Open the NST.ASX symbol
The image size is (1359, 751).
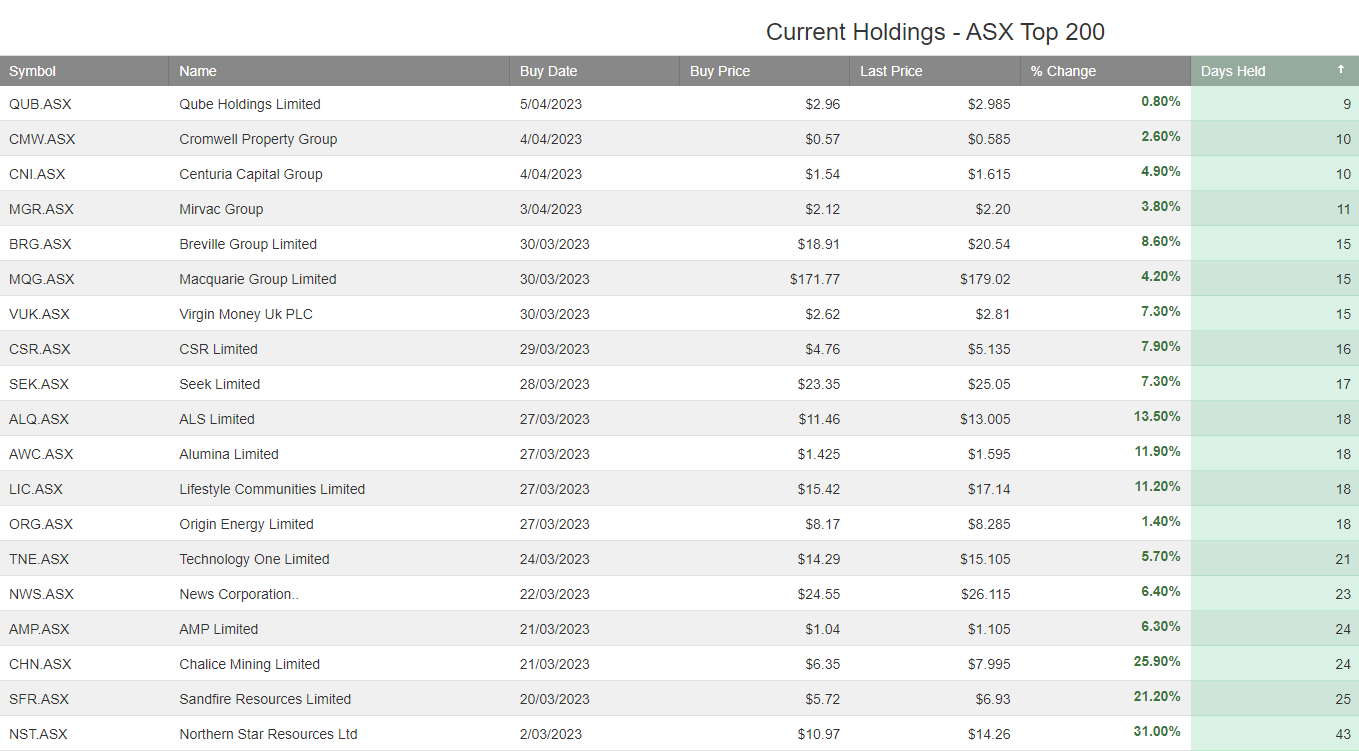(39, 734)
